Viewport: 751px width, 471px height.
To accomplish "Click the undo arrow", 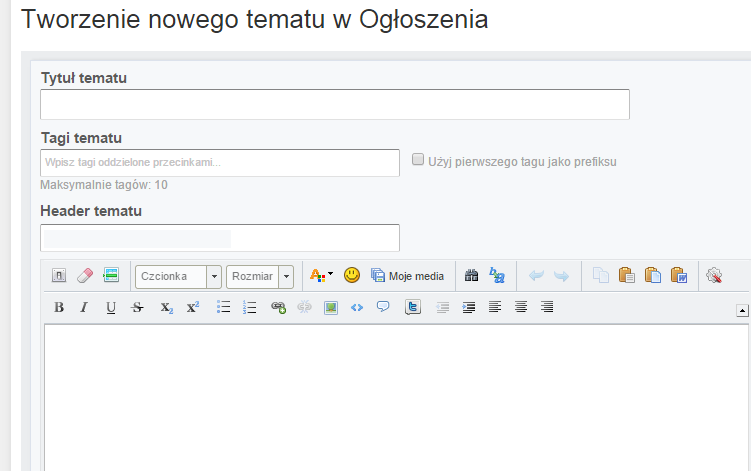I will tap(536, 276).
